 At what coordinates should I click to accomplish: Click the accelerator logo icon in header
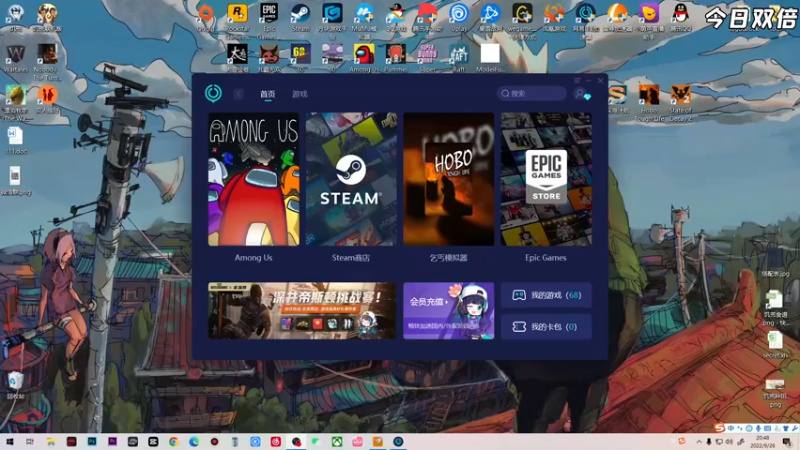coord(213,93)
